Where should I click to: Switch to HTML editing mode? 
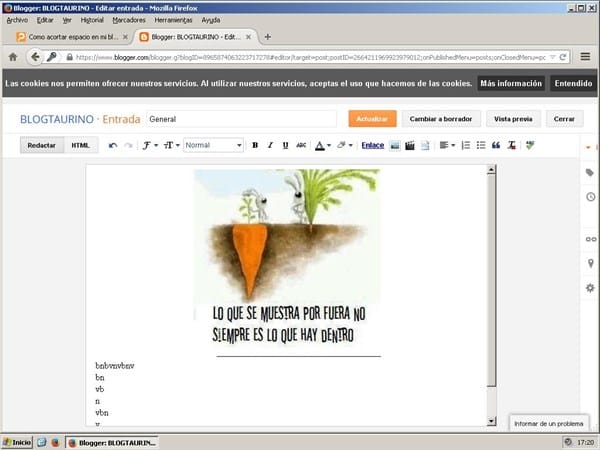point(81,145)
